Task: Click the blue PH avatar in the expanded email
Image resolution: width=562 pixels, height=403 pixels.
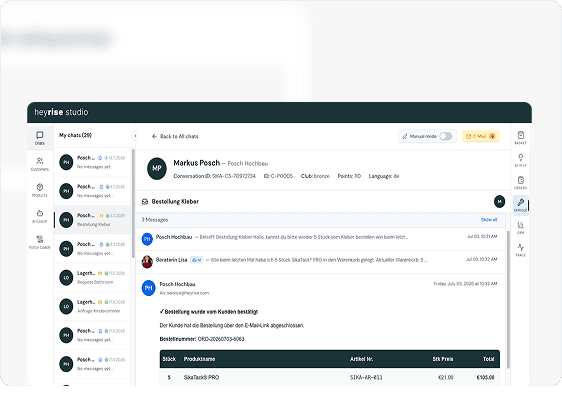Action: click(148, 288)
